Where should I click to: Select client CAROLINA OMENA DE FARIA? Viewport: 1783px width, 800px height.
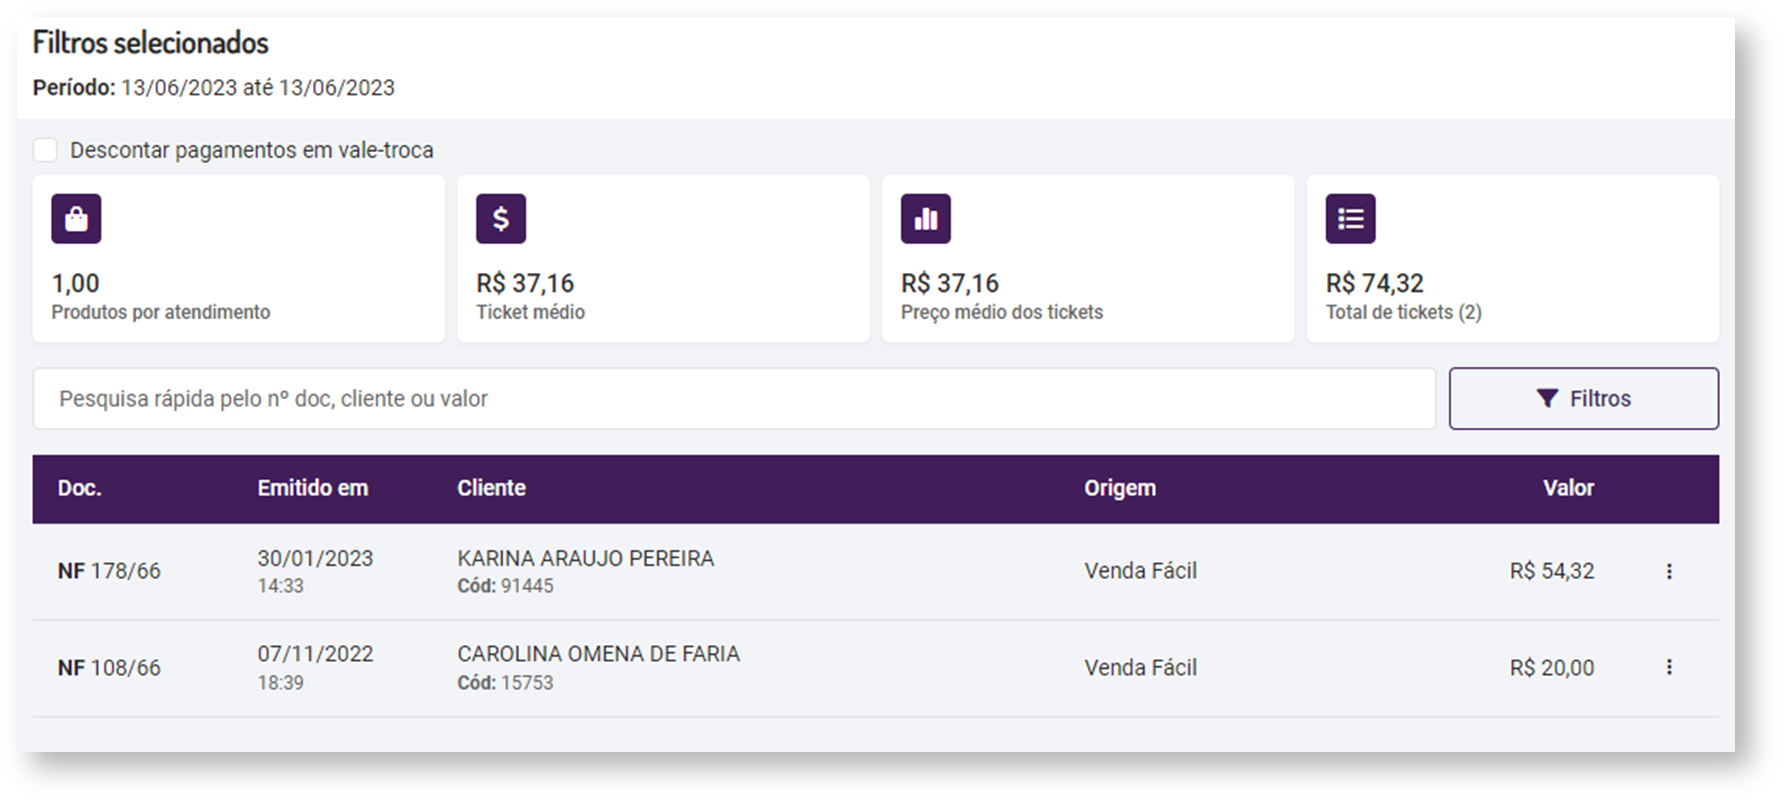598,654
